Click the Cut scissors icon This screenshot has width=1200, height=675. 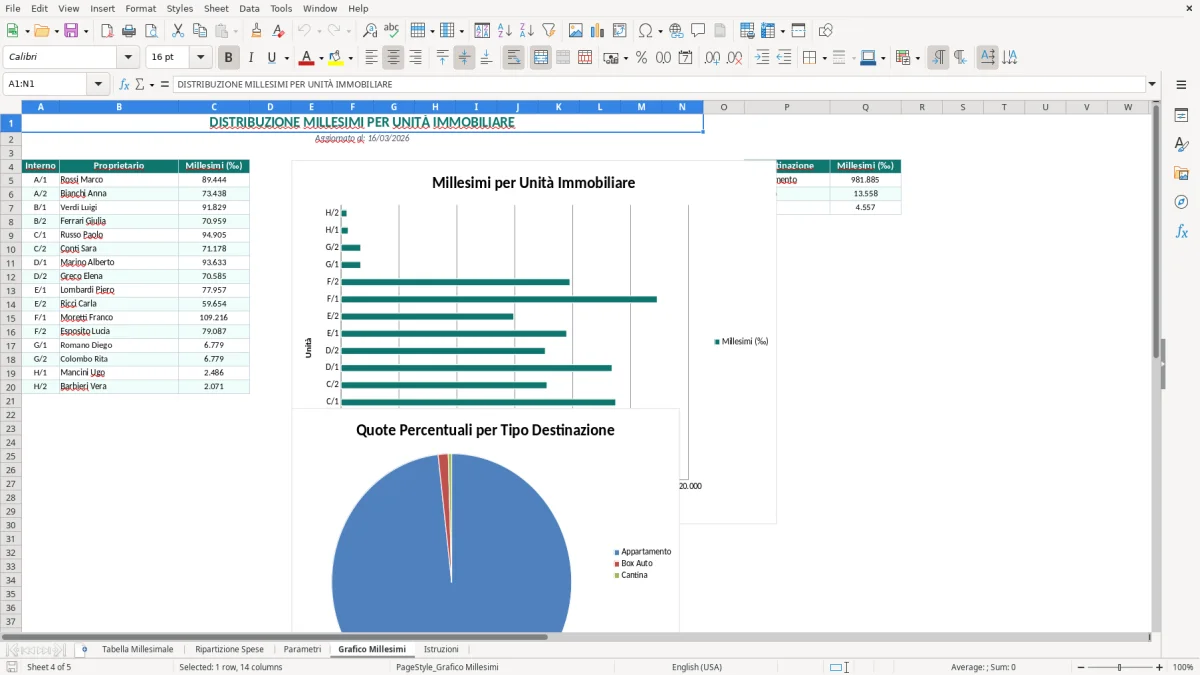pos(178,31)
